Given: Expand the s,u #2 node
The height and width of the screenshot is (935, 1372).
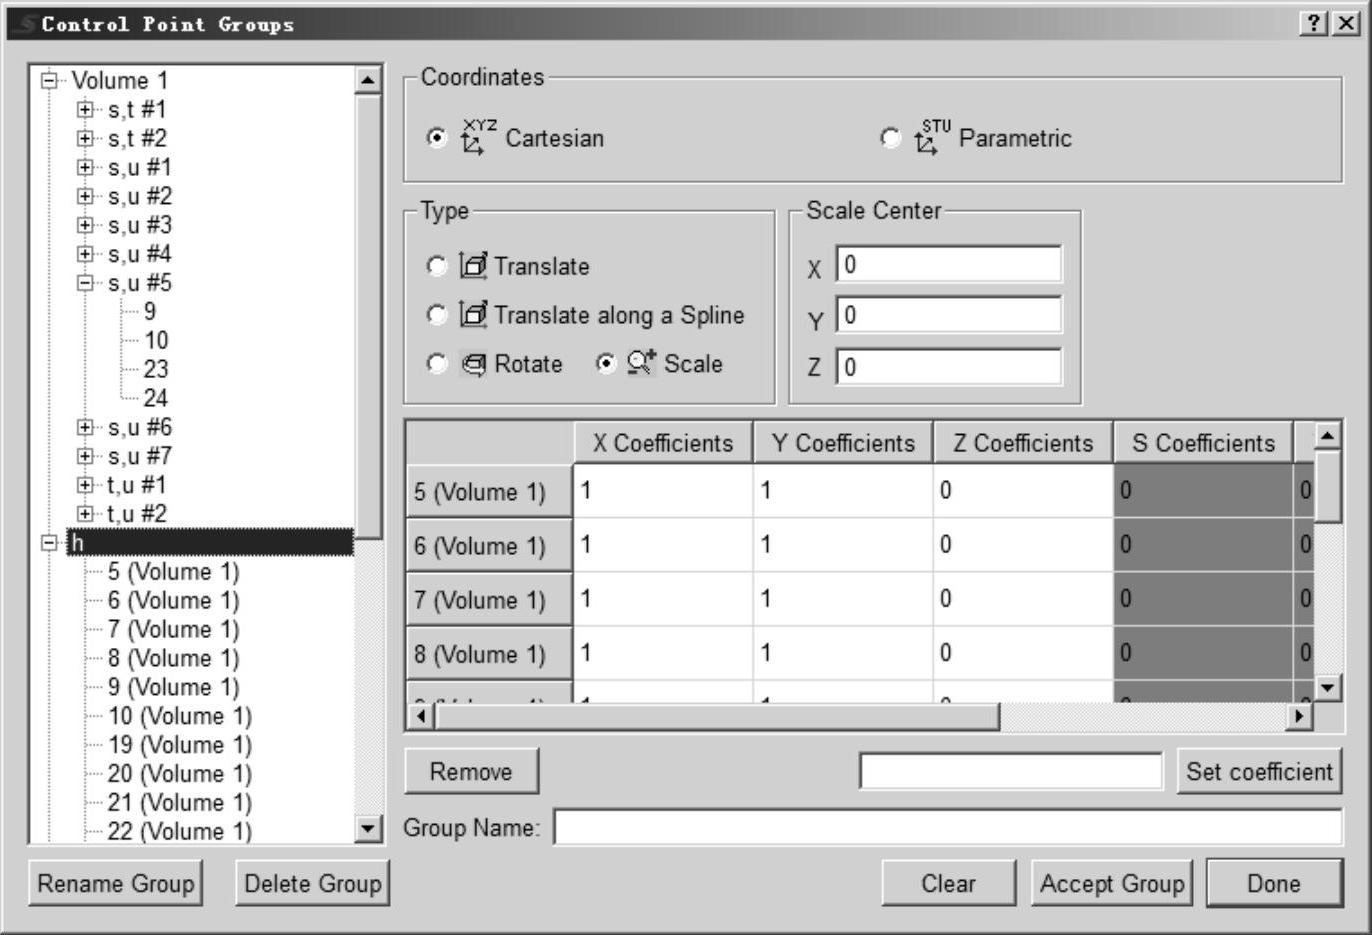Looking at the screenshot, I should pyautogui.click(x=85, y=197).
